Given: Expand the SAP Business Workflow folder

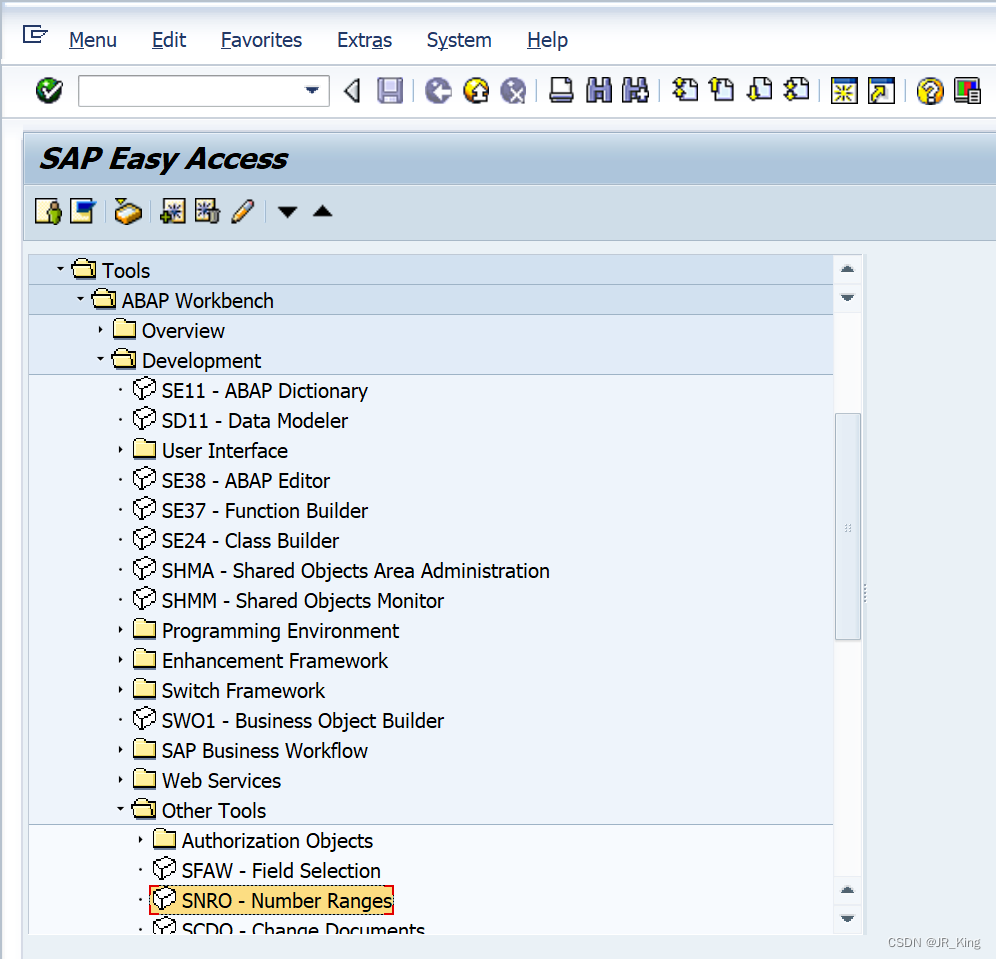Looking at the screenshot, I should tap(120, 749).
